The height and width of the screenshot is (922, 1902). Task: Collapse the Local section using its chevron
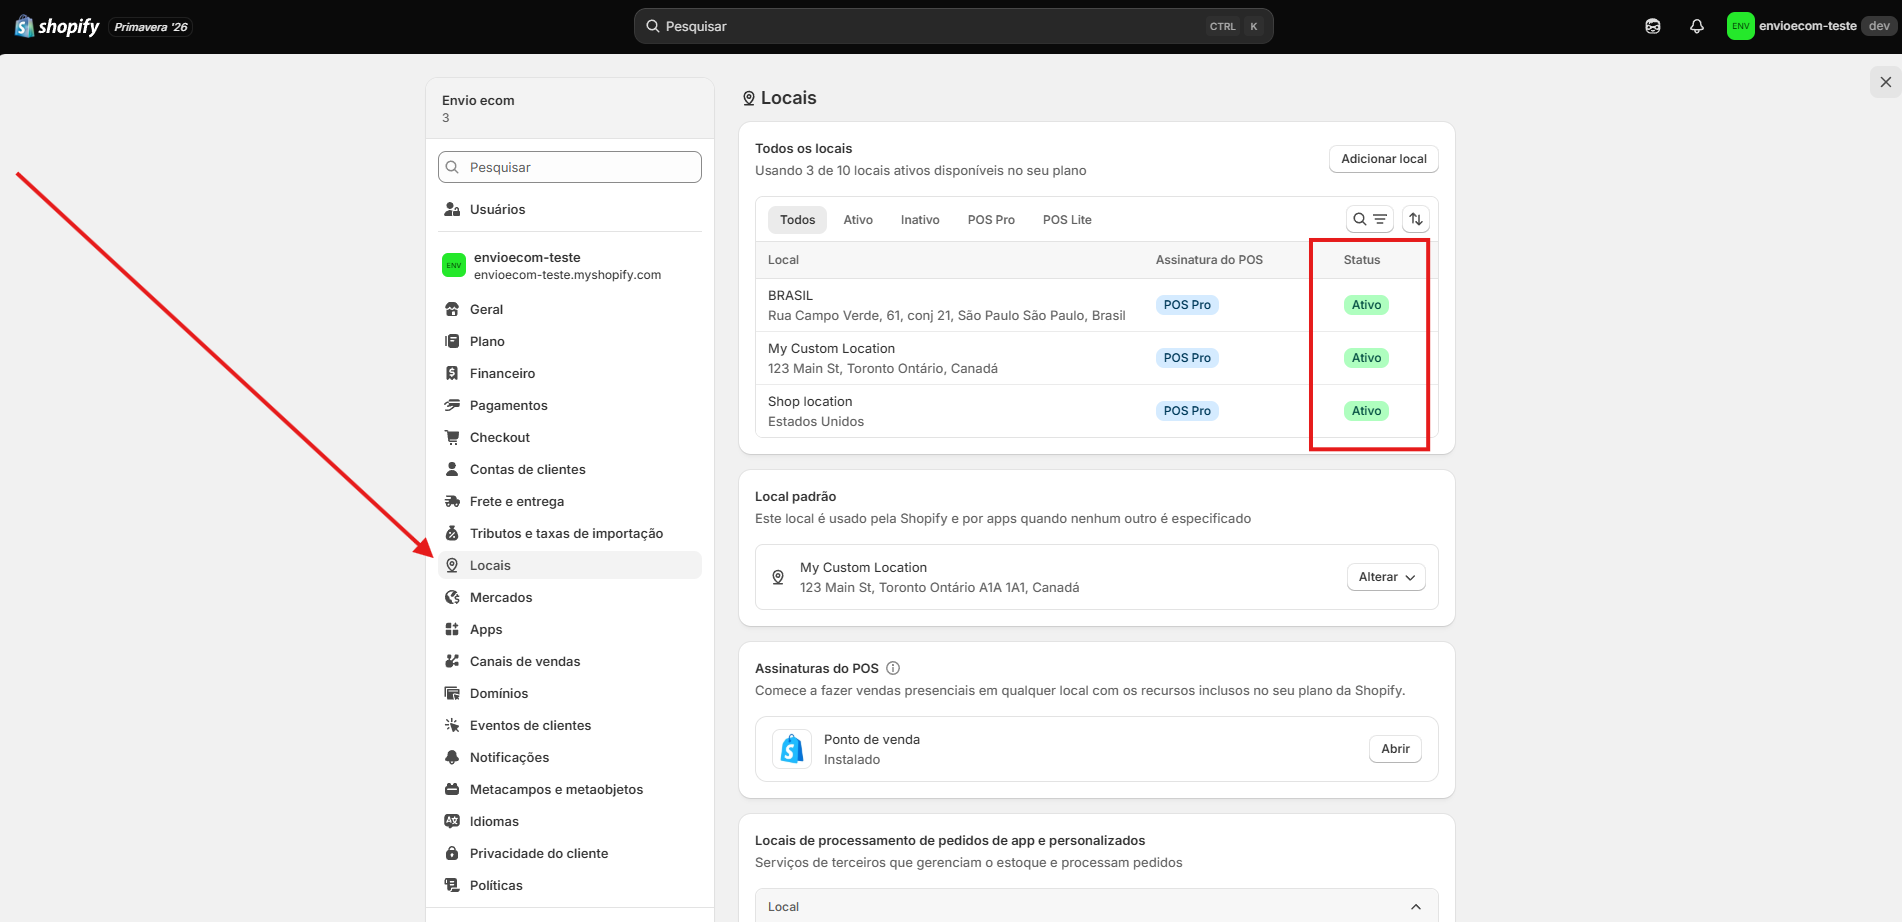pos(1416,907)
